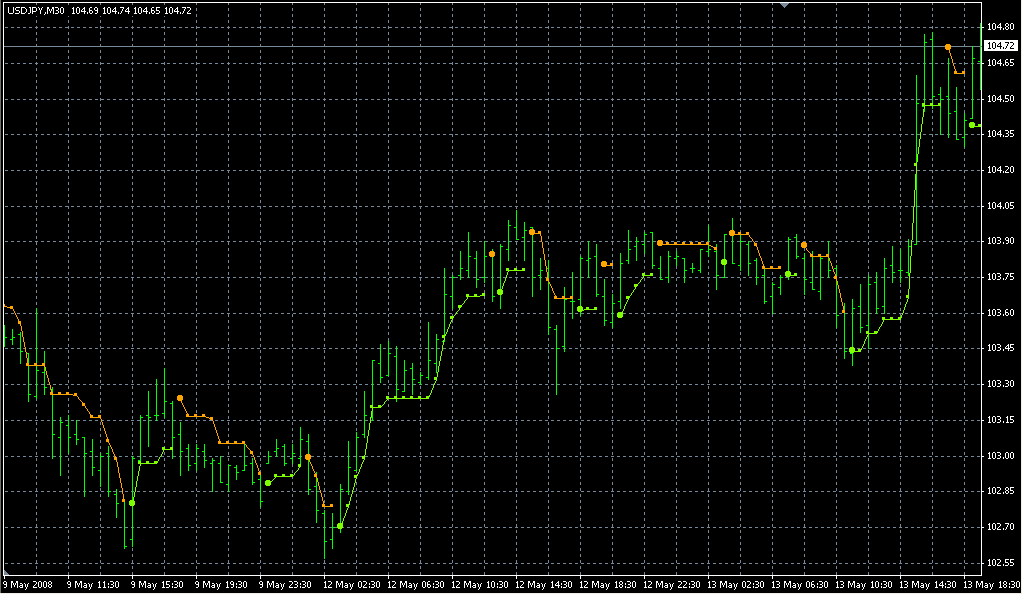Click the USDJPY,M30 chart title

pyautogui.click(x=34, y=10)
